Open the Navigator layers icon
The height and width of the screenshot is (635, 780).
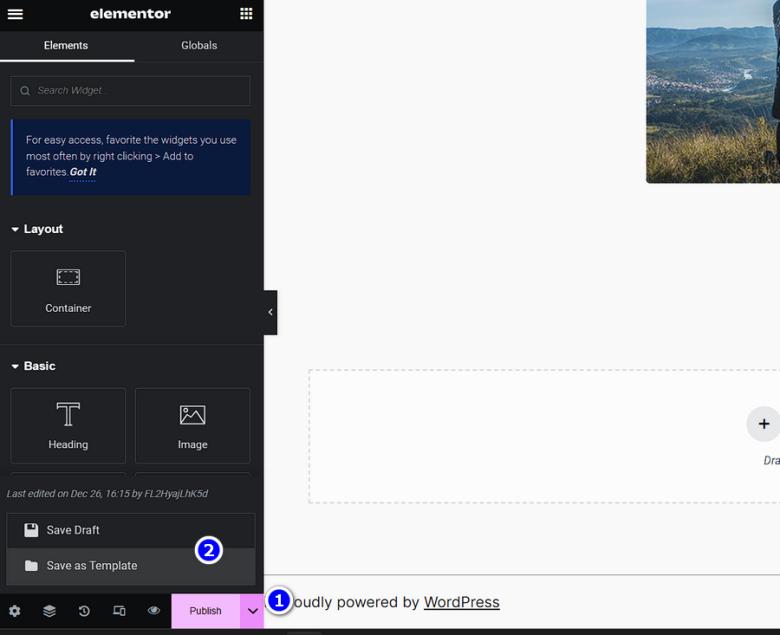(x=49, y=611)
